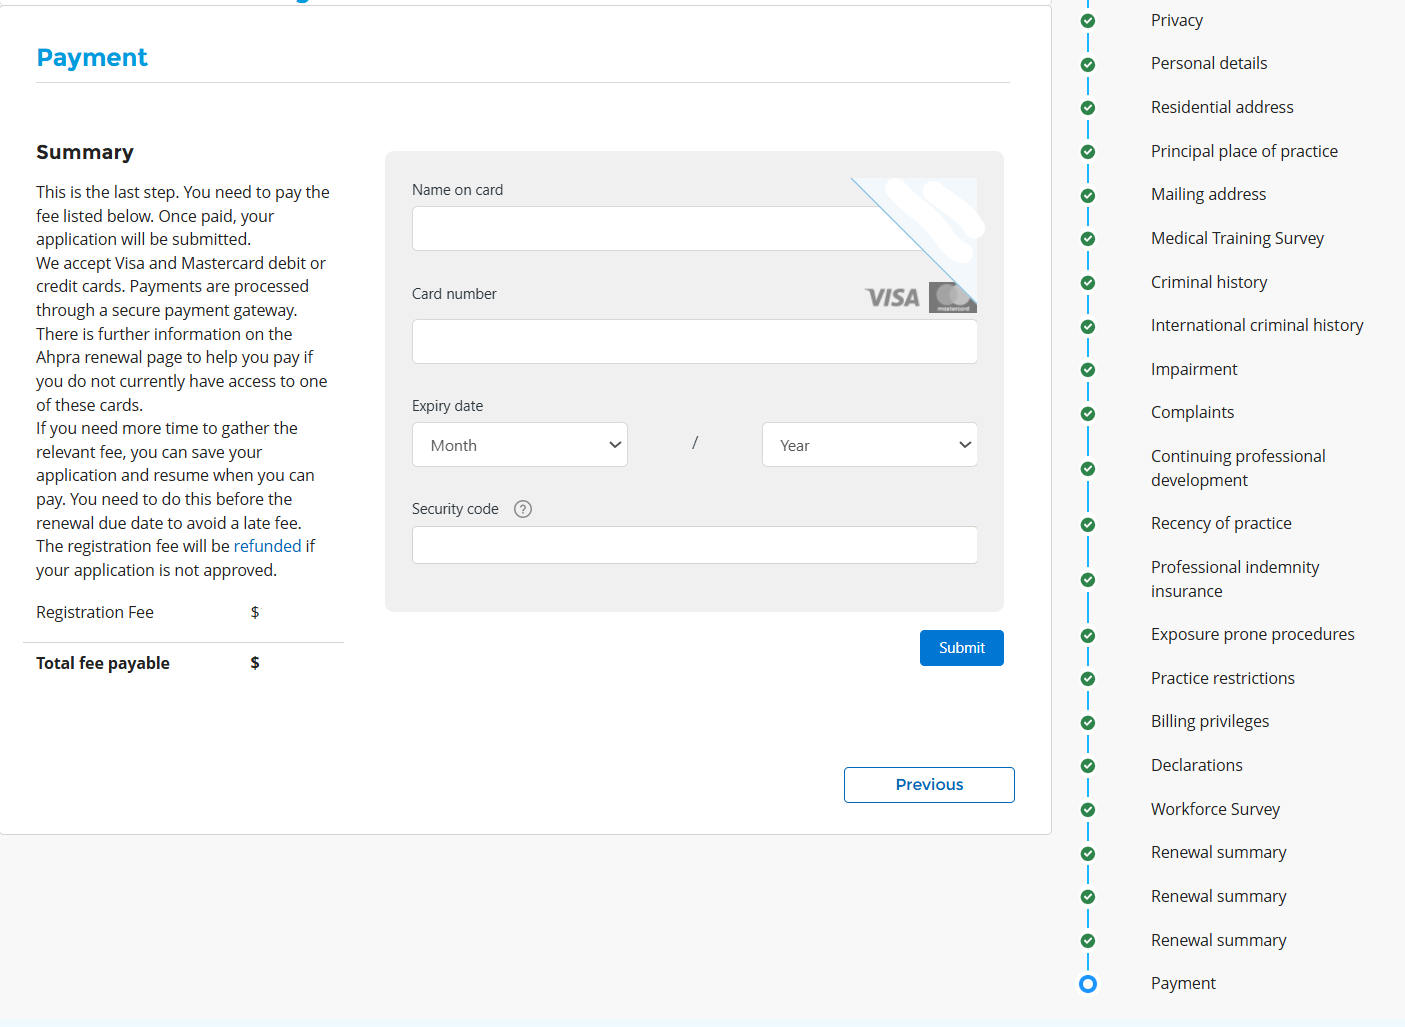Open the Practice restrictions step
Viewport: 1405px width, 1027px height.
click(1222, 678)
